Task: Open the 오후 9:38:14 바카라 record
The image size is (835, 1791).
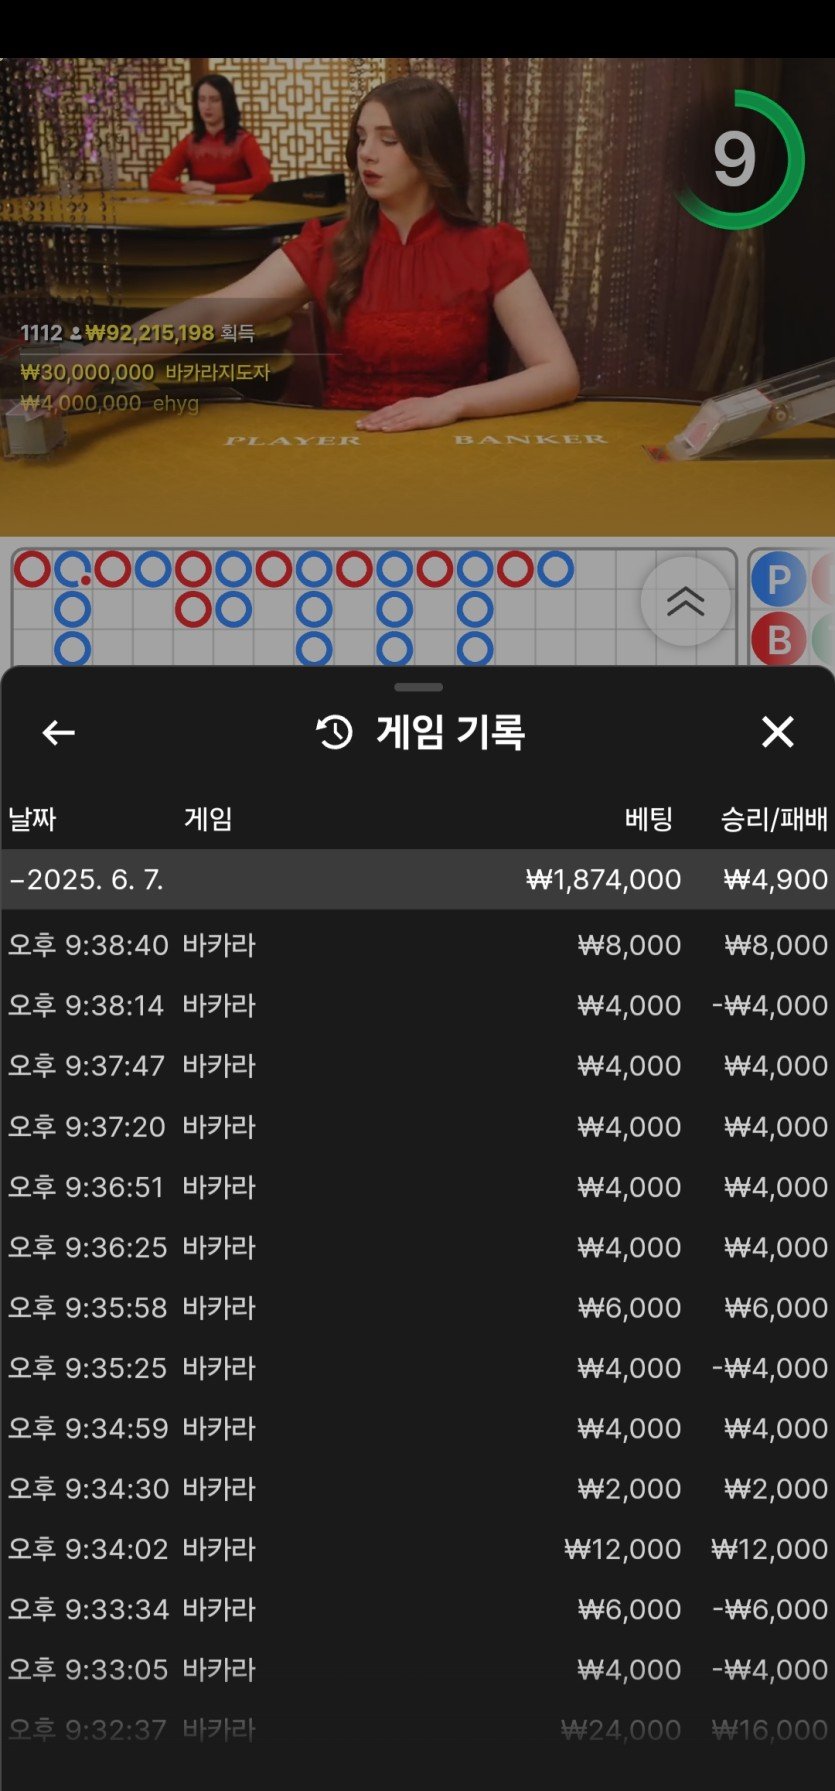Action: (417, 1005)
